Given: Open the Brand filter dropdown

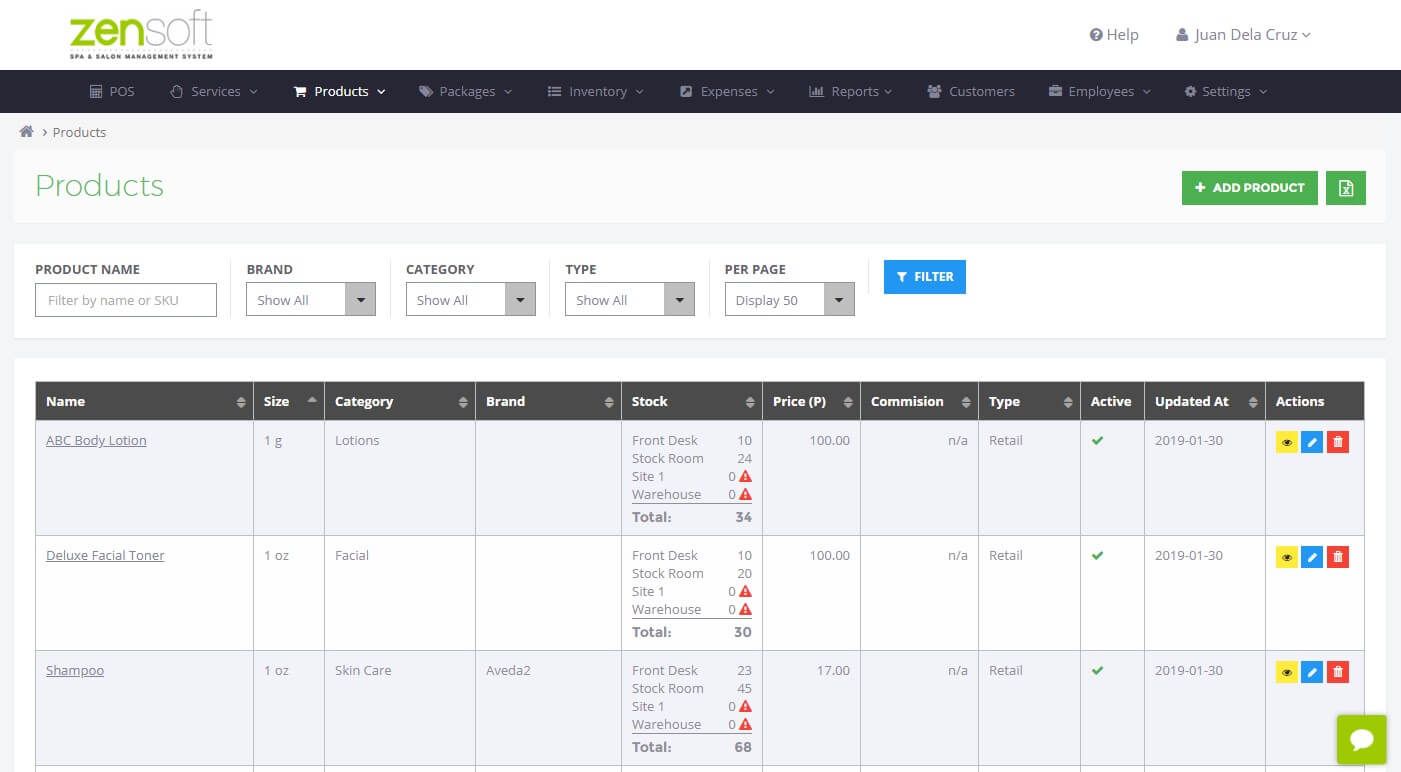Looking at the screenshot, I should 311,300.
